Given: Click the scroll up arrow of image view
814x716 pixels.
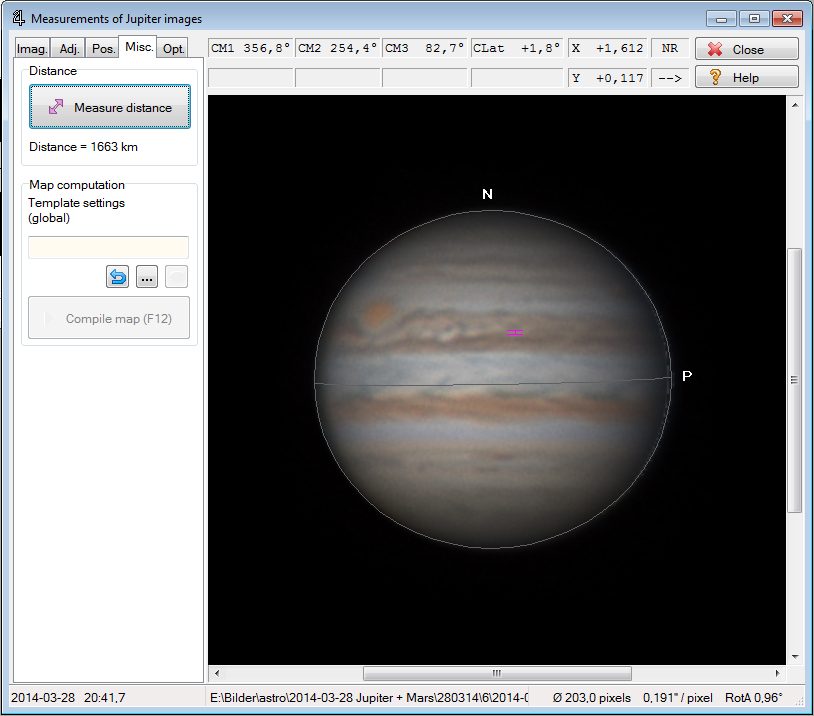Looking at the screenshot, I should pyautogui.click(x=795, y=105).
